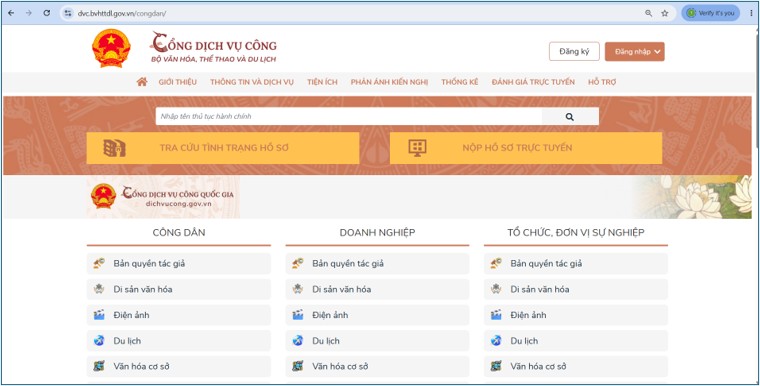This screenshot has height=386, width=760.
Task: Reload the current page
Action: [47, 13]
